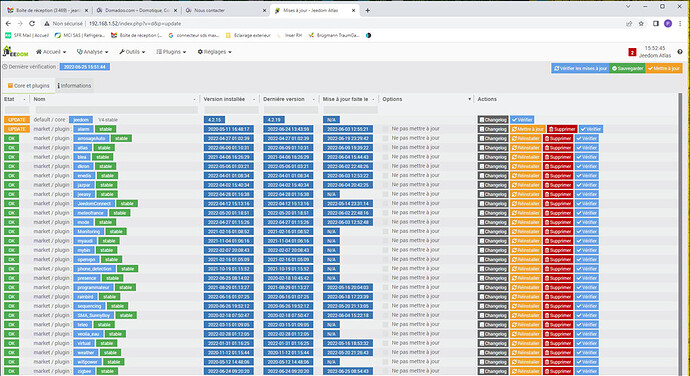This screenshot has height=376, width=690.
Task: Switch to the Informations tab
Action: point(74,86)
